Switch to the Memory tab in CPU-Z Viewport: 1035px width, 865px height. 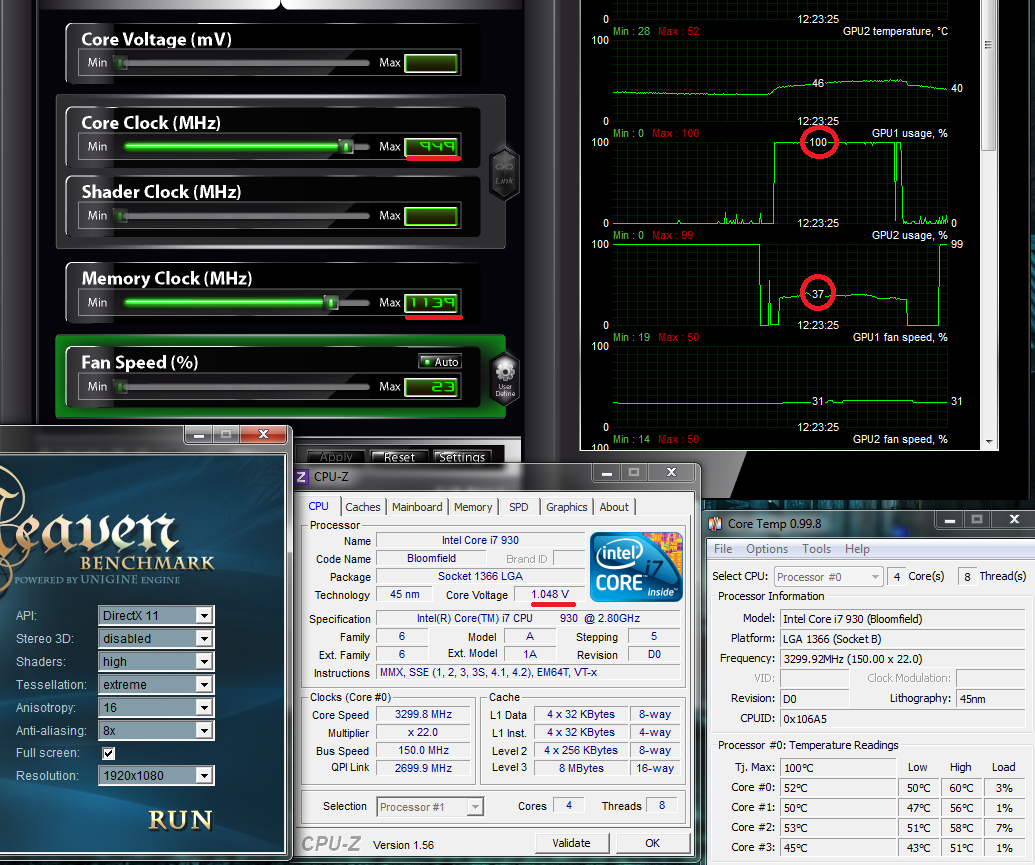473,507
